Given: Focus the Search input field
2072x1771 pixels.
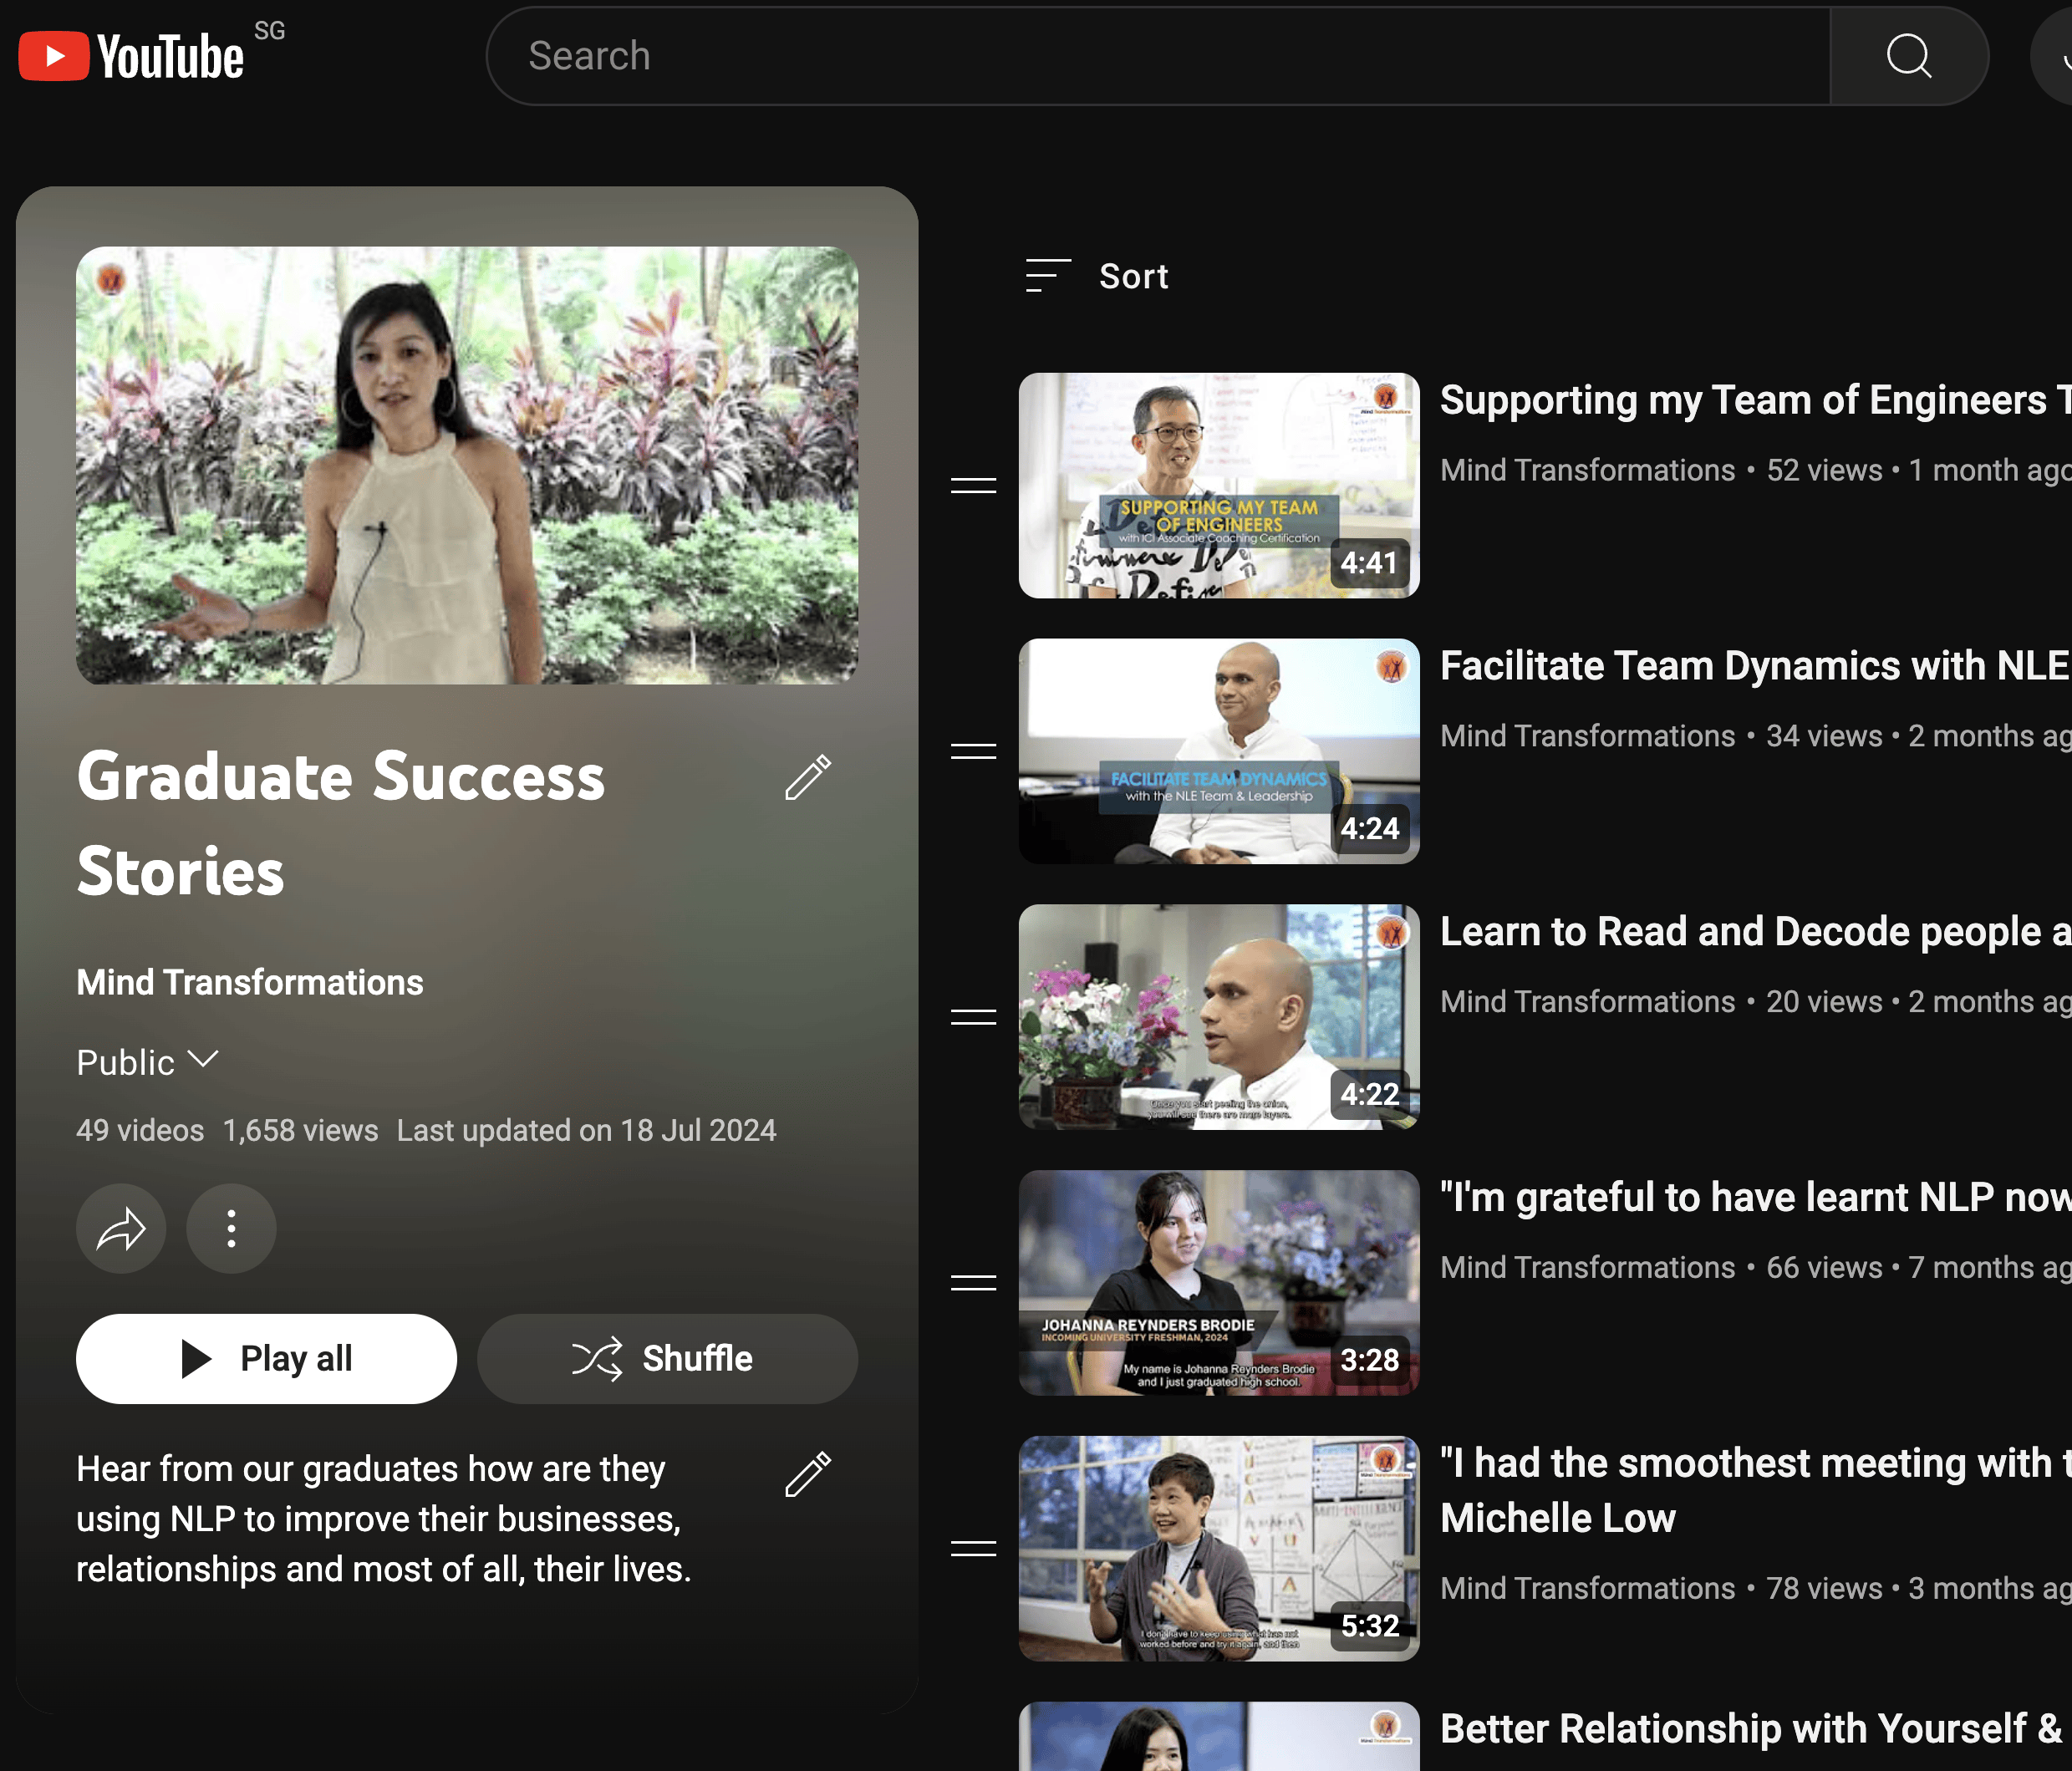Looking at the screenshot, I should pos(1158,56).
